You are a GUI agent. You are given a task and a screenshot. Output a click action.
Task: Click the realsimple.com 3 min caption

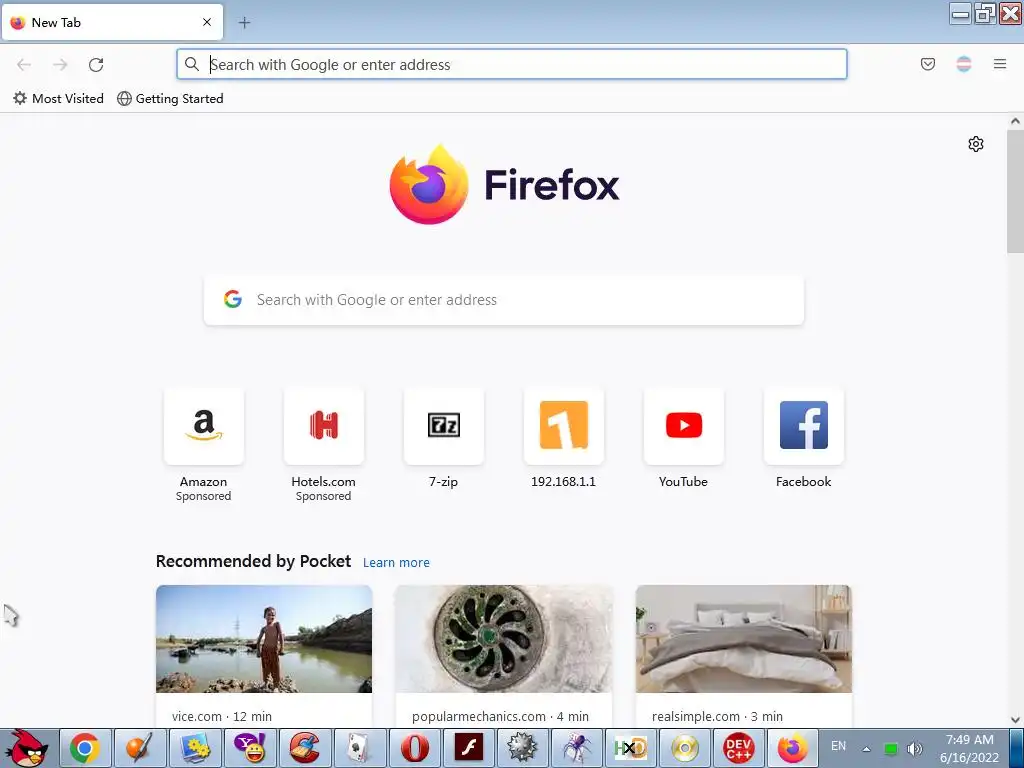[x=717, y=716]
